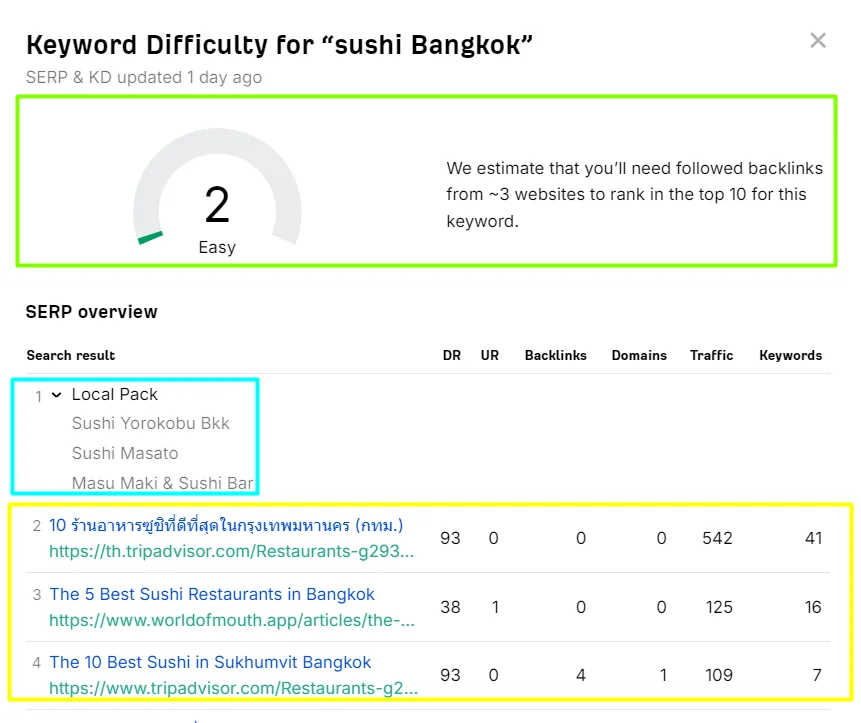Viewport: 861px width, 723px height.
Task: Sort results by the Domains column
Action: tap(639, 355)
